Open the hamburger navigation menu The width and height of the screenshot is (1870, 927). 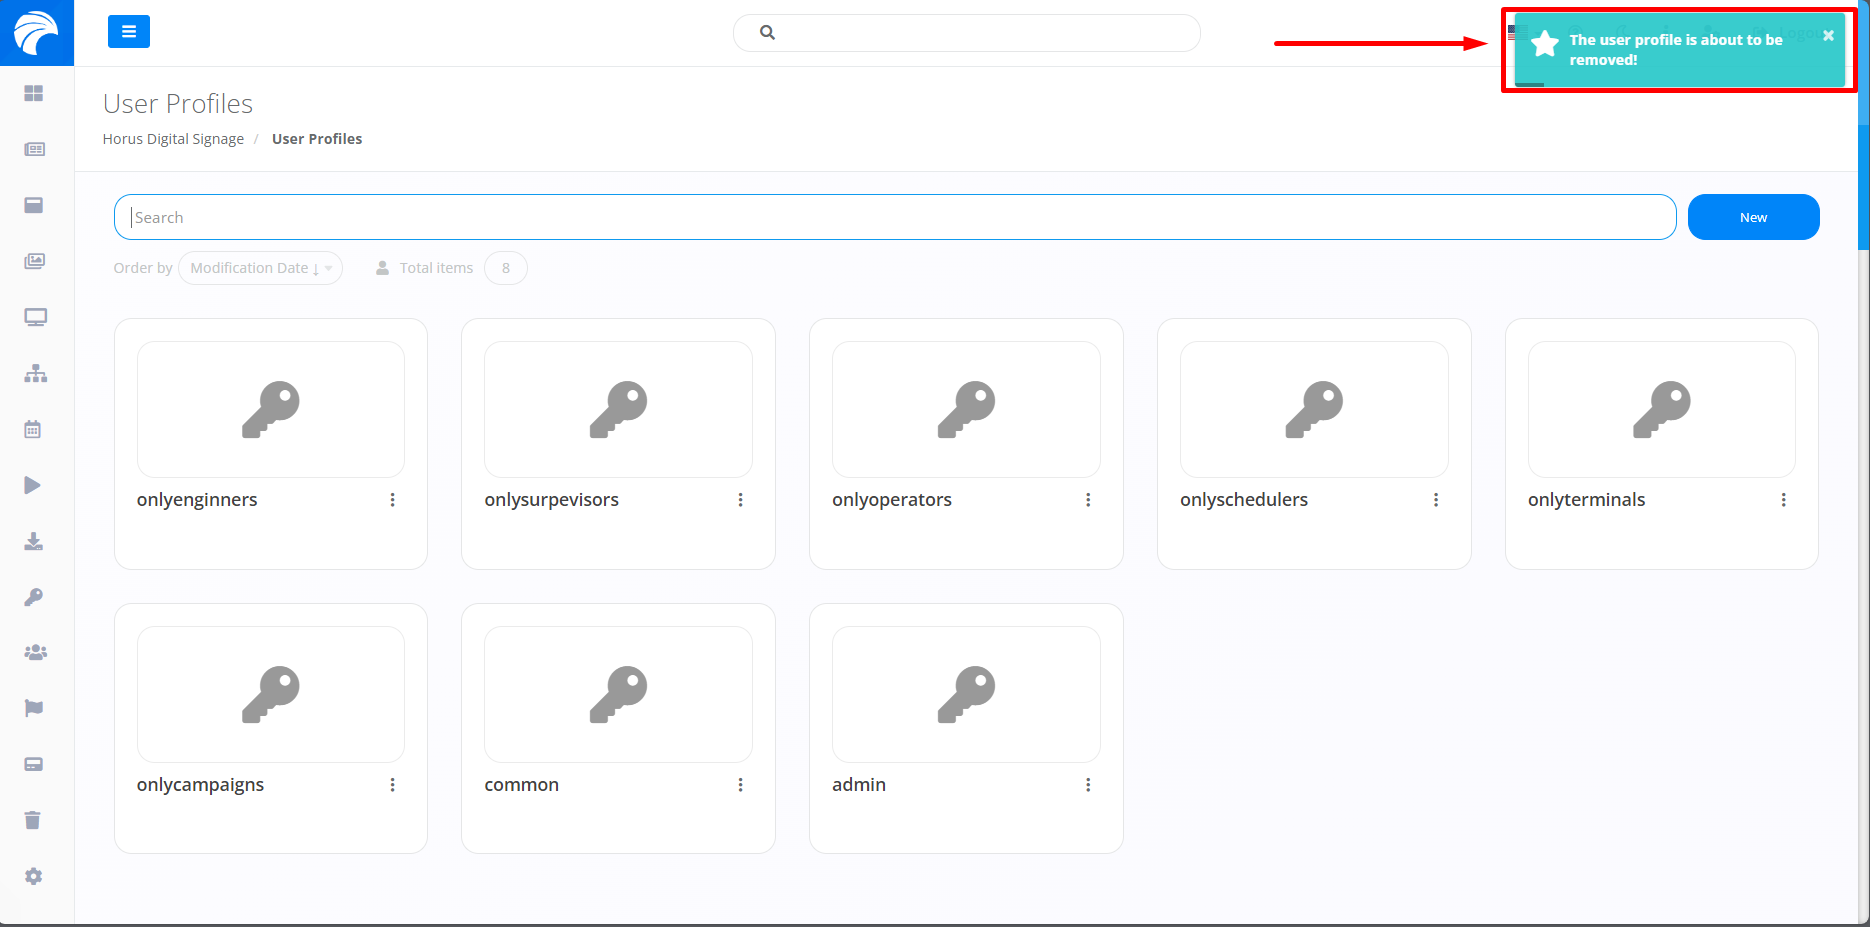128,31
